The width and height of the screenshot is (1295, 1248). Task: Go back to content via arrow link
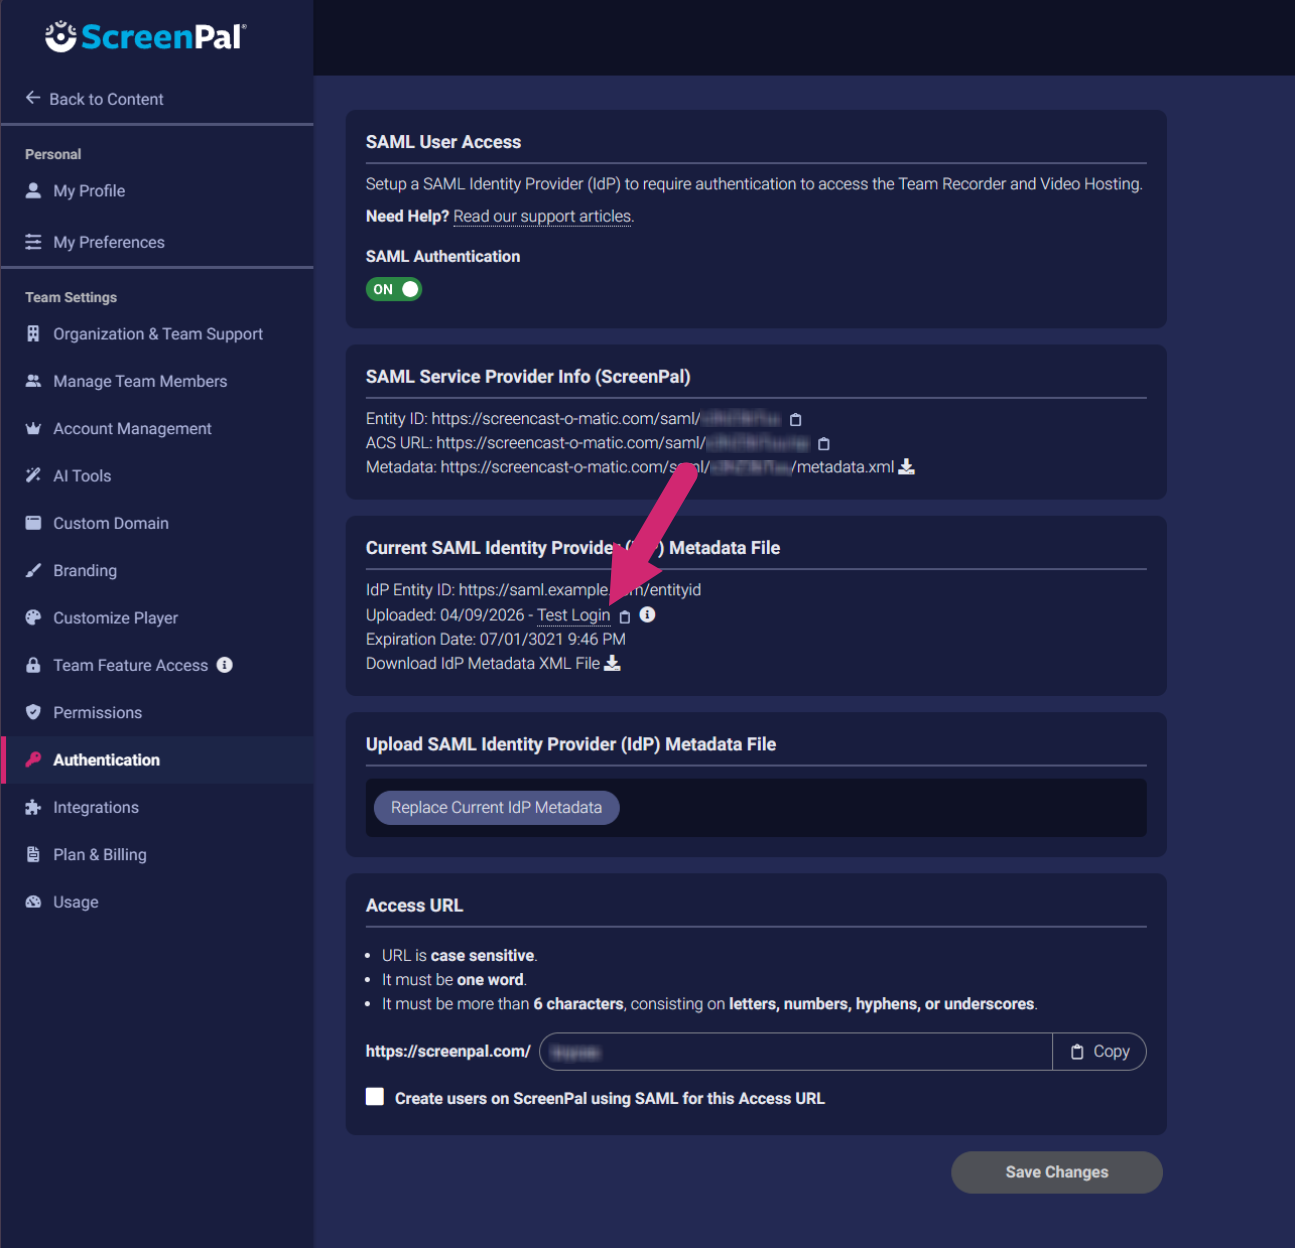tap(95, 98)
